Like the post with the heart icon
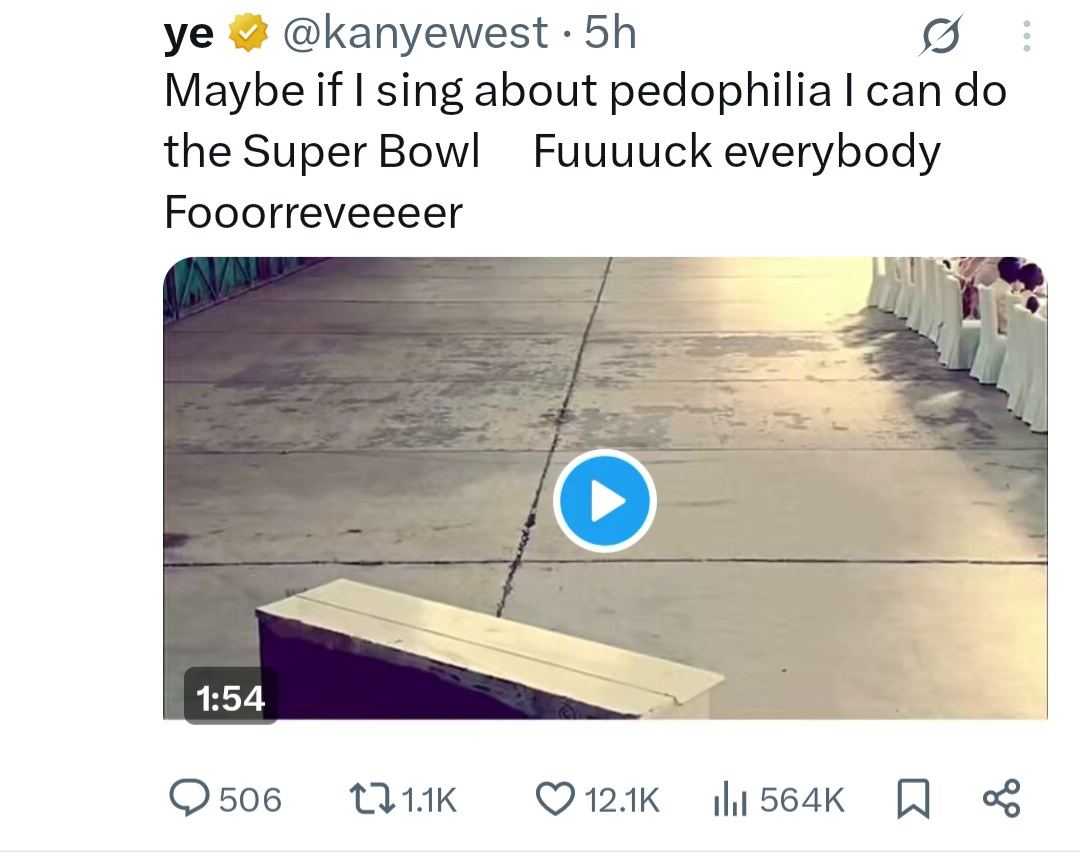Viewport: 1080px width, 858px height. click(x=552, y=798)
